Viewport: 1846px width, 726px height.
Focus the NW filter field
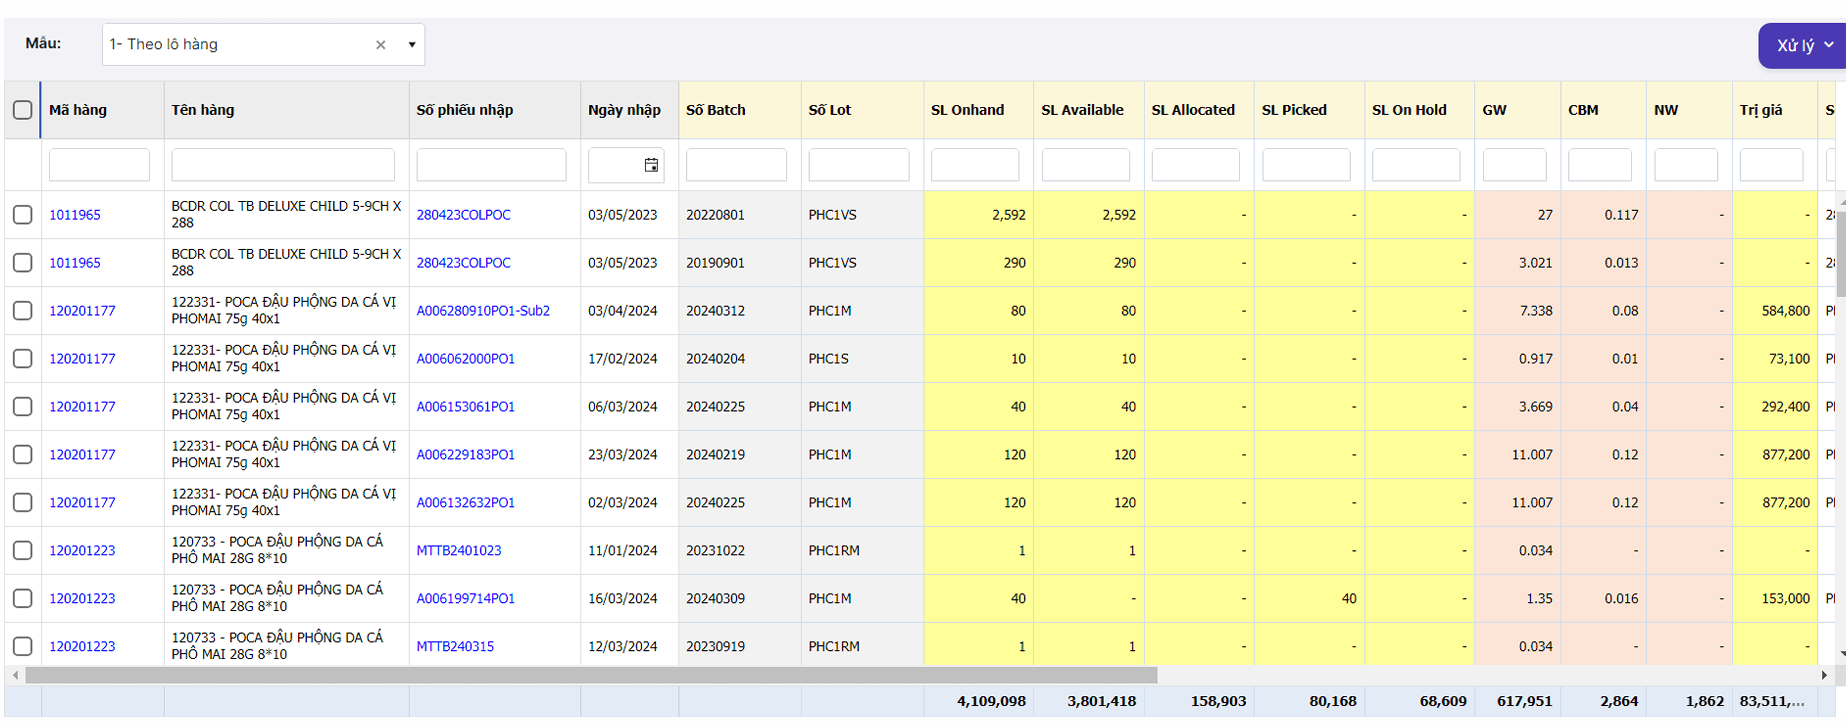pos(1686,165)
